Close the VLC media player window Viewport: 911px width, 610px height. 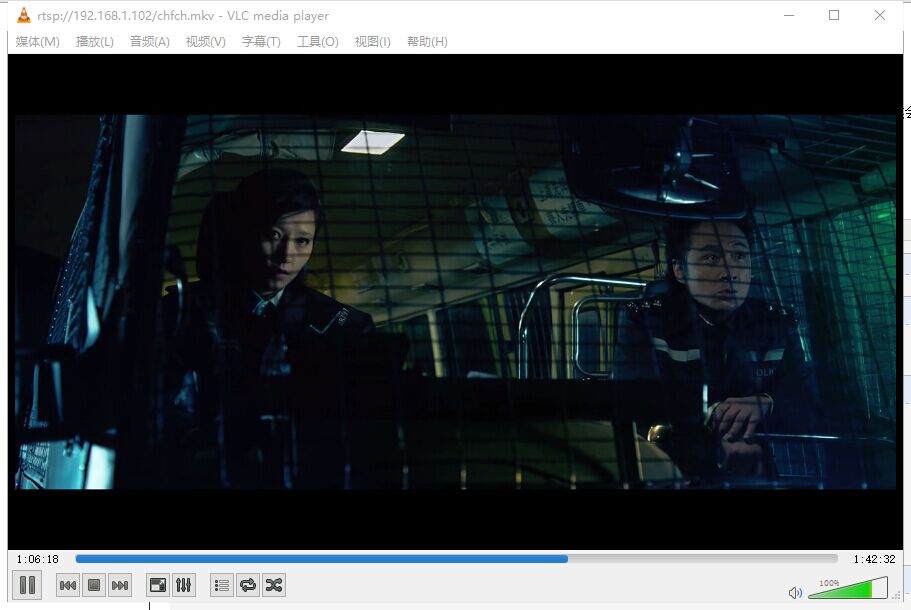point(880,15)
